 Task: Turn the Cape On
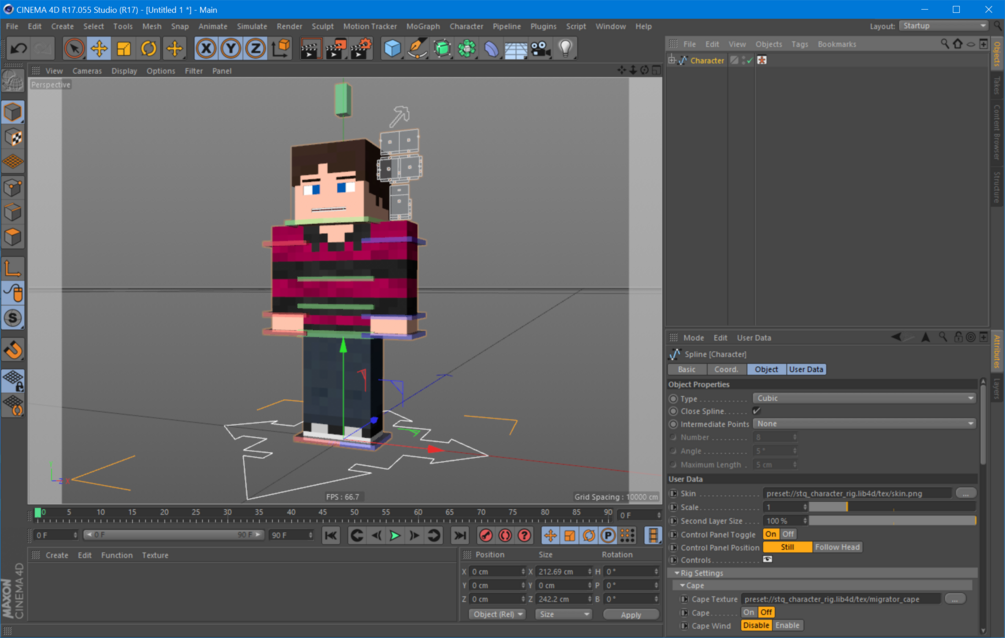click(x=749, y=612)
